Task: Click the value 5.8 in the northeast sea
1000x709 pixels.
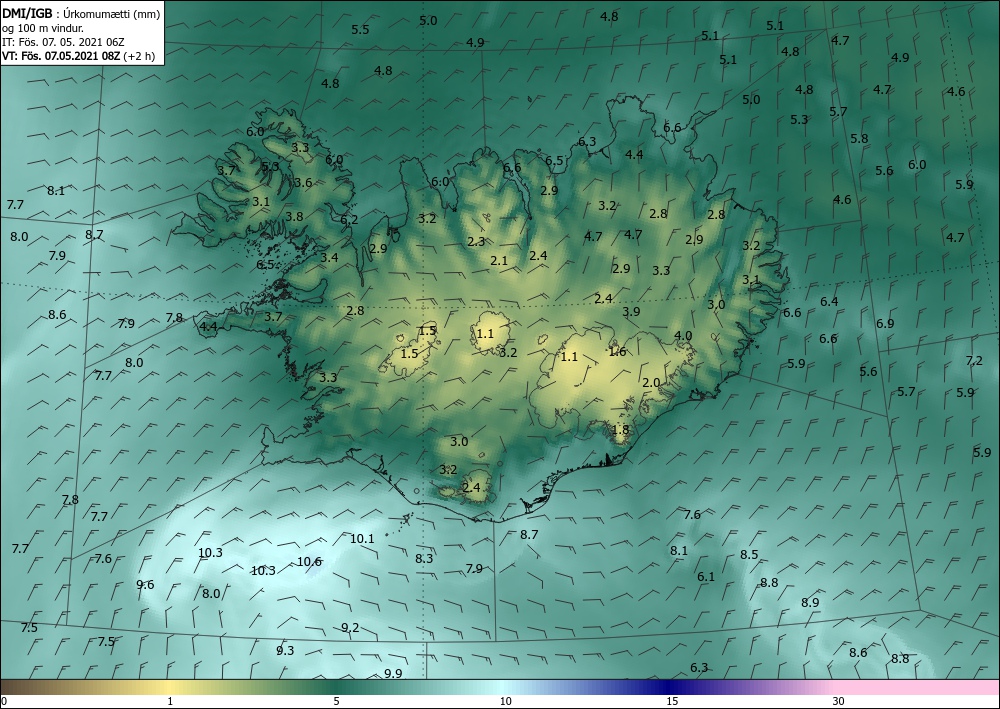Action: (859, 138)
